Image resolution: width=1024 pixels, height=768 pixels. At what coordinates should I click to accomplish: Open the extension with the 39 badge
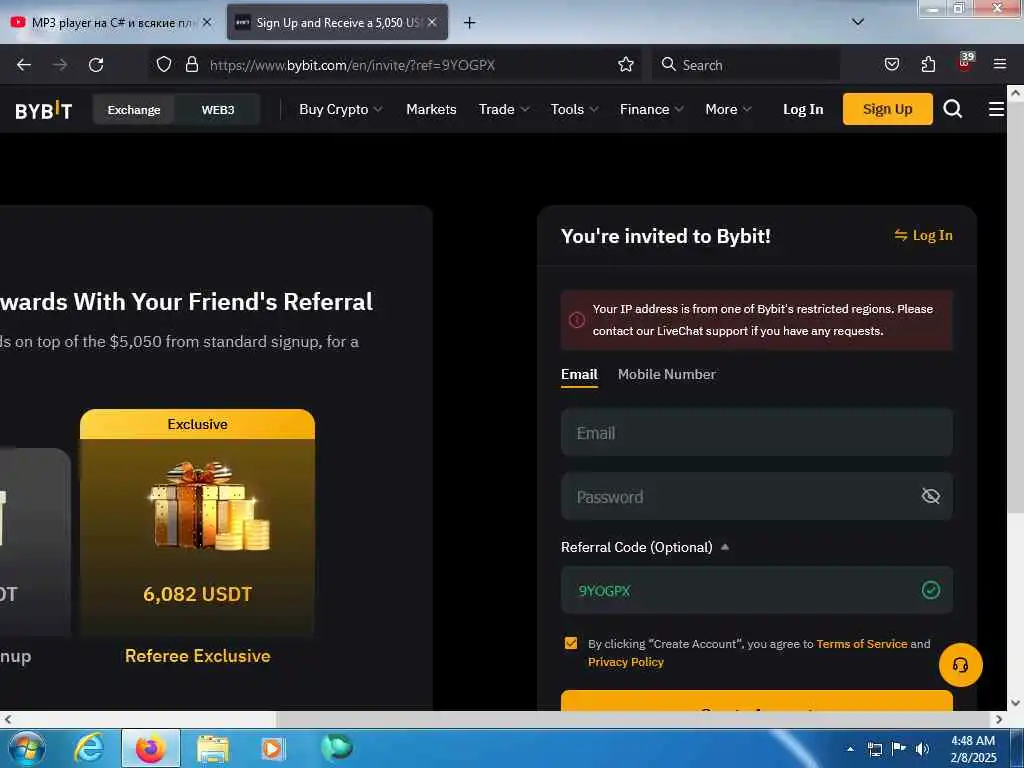[965, 63]
